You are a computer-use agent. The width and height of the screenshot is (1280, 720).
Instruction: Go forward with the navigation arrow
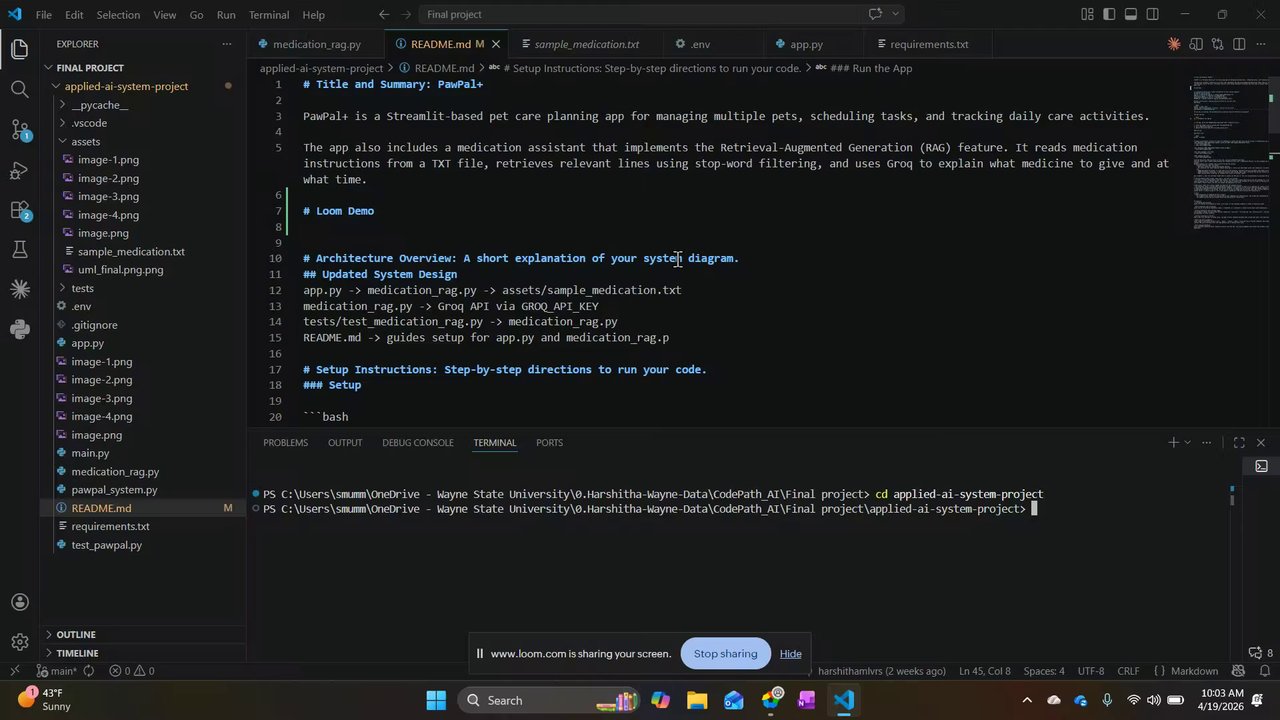408,14
